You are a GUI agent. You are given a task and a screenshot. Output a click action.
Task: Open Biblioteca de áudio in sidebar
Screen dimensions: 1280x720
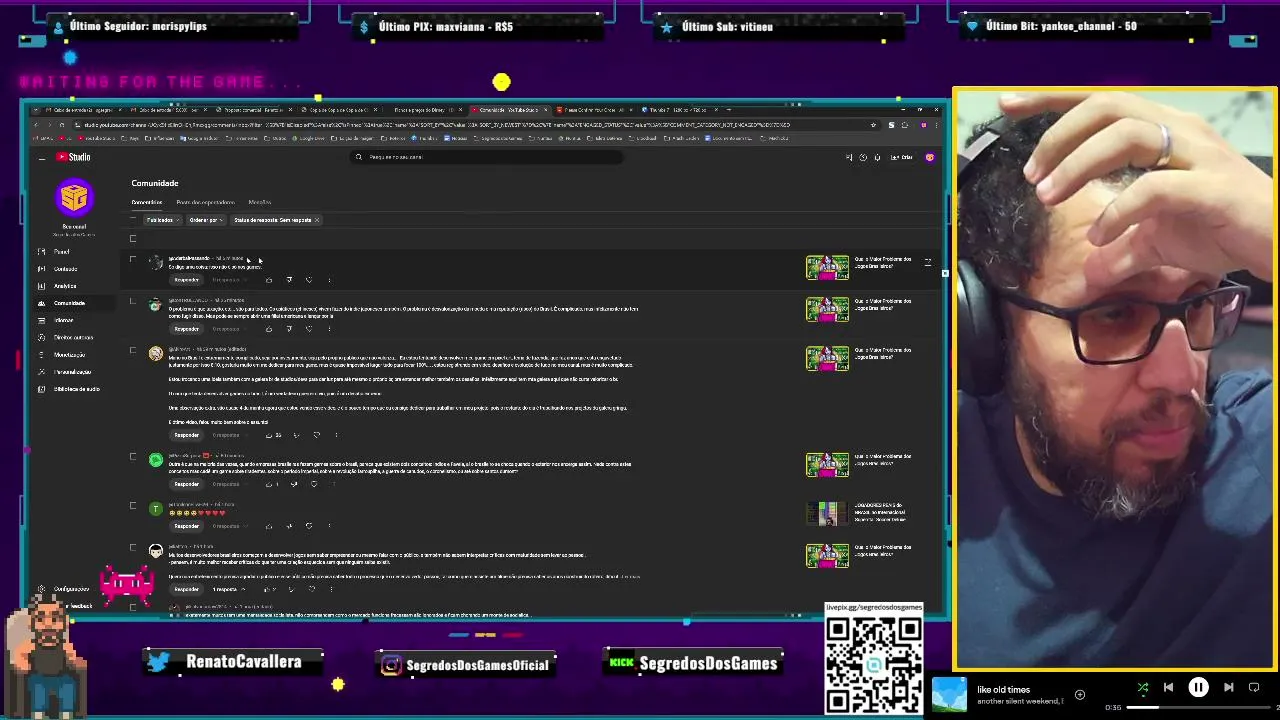(x=76, y=389)
